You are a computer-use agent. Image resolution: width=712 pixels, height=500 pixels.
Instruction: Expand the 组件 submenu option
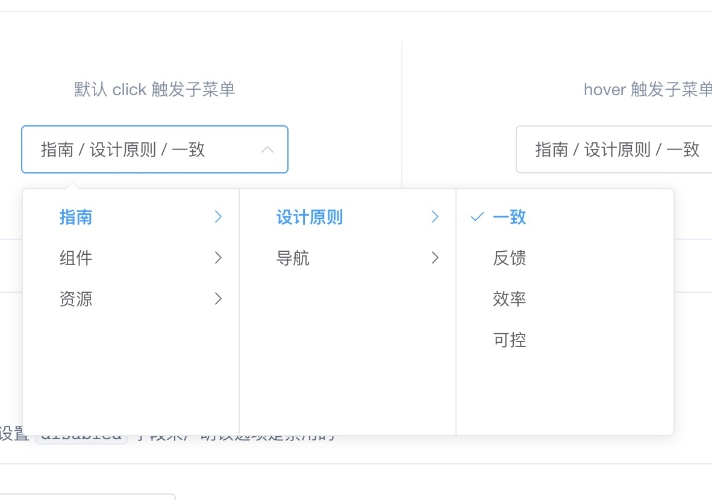pos(76,258)
